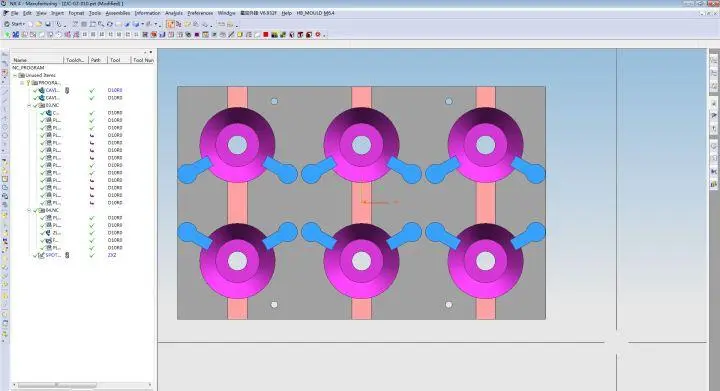This screenshot has height=391, width=720.
Task: Open the File menu
Action: pos(15,13)
